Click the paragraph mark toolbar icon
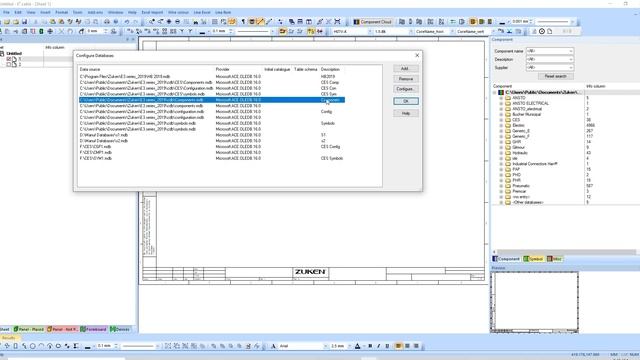Screen dimensions: 640x360 coord(243,22)
